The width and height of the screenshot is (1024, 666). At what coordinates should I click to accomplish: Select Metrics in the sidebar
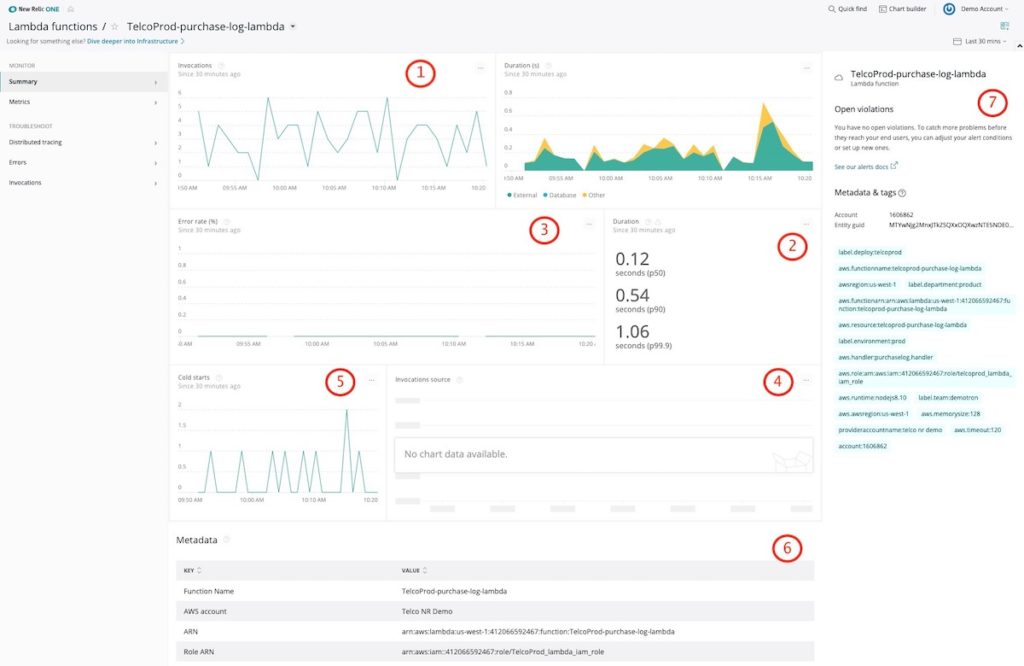point(84,102)
